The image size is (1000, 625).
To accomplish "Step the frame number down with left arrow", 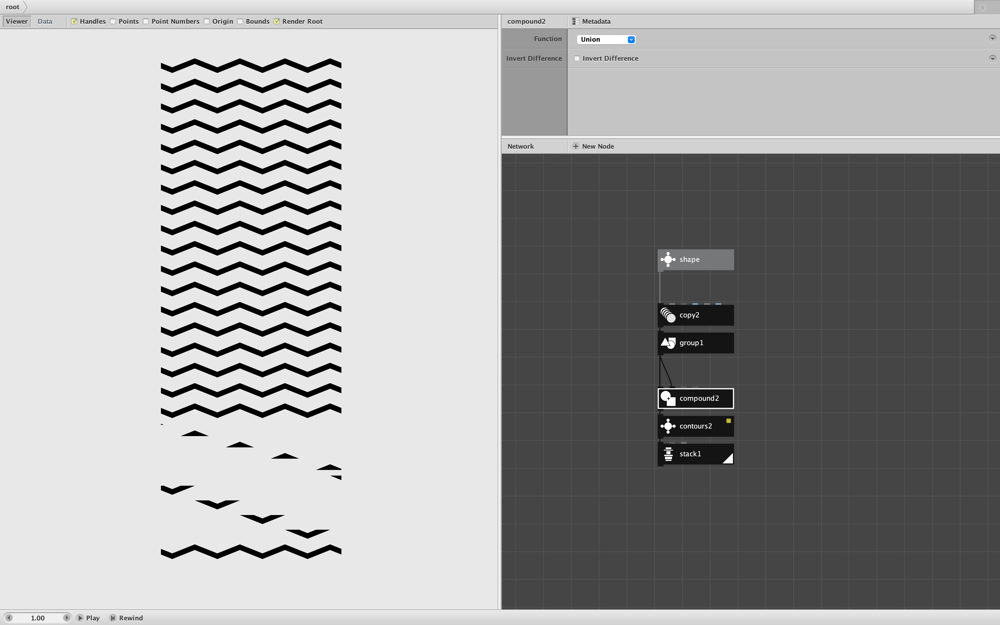I will click(x=9, y=618).
